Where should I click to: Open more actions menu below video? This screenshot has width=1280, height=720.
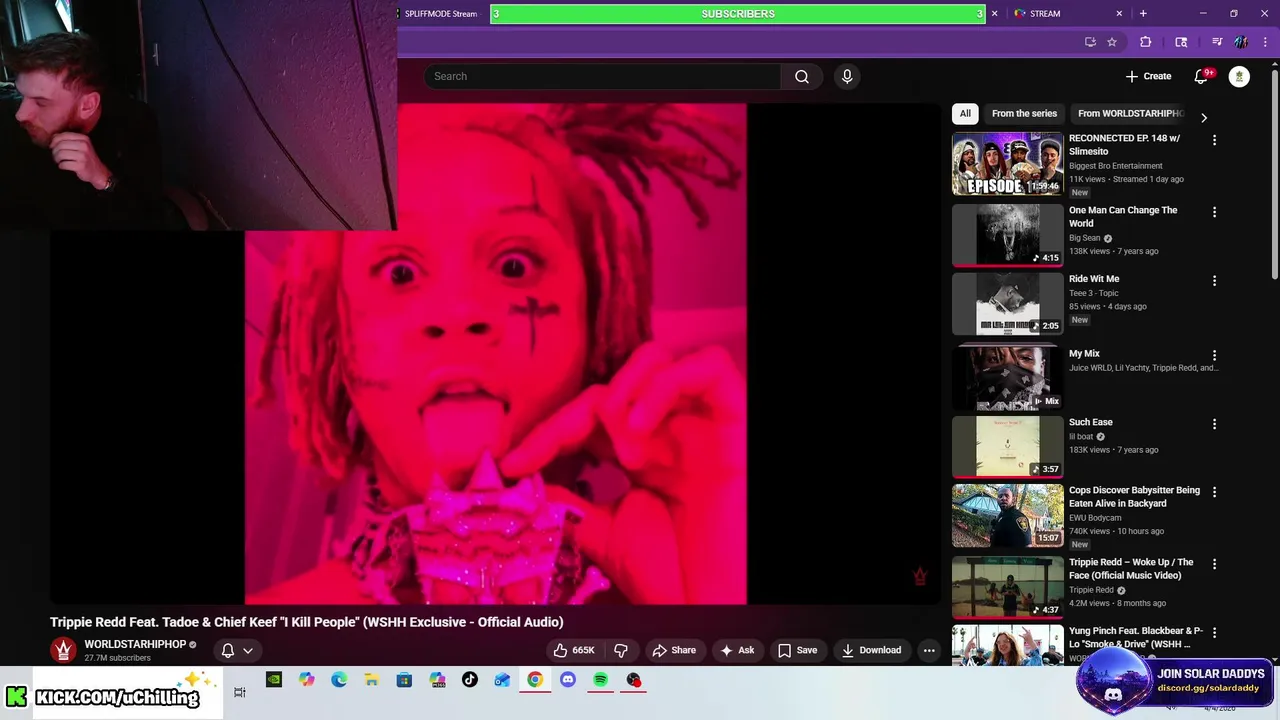pos(929,650)
